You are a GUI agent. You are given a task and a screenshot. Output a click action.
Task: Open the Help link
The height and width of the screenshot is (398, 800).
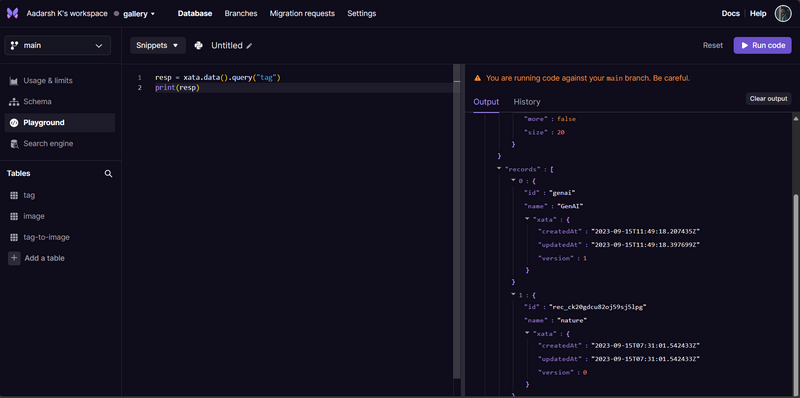click(x=758, y=14)
